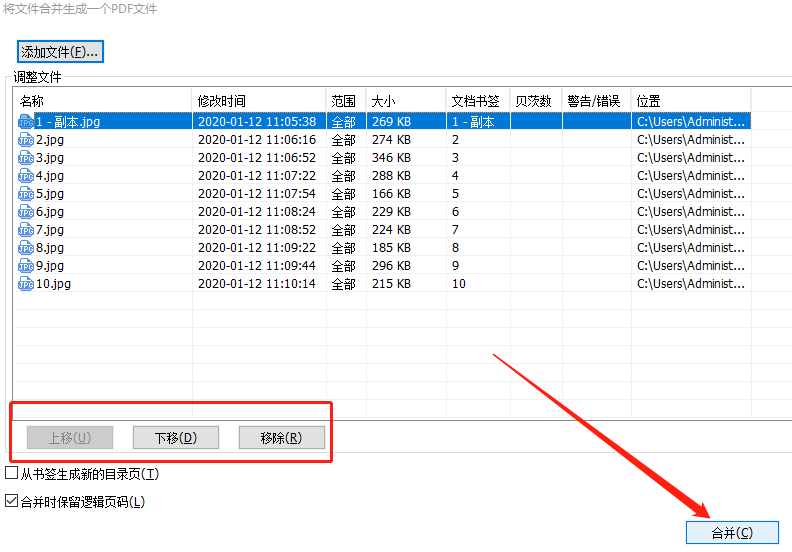Click the 上移(U) button

pyautogui.click(x=70, y=437)
